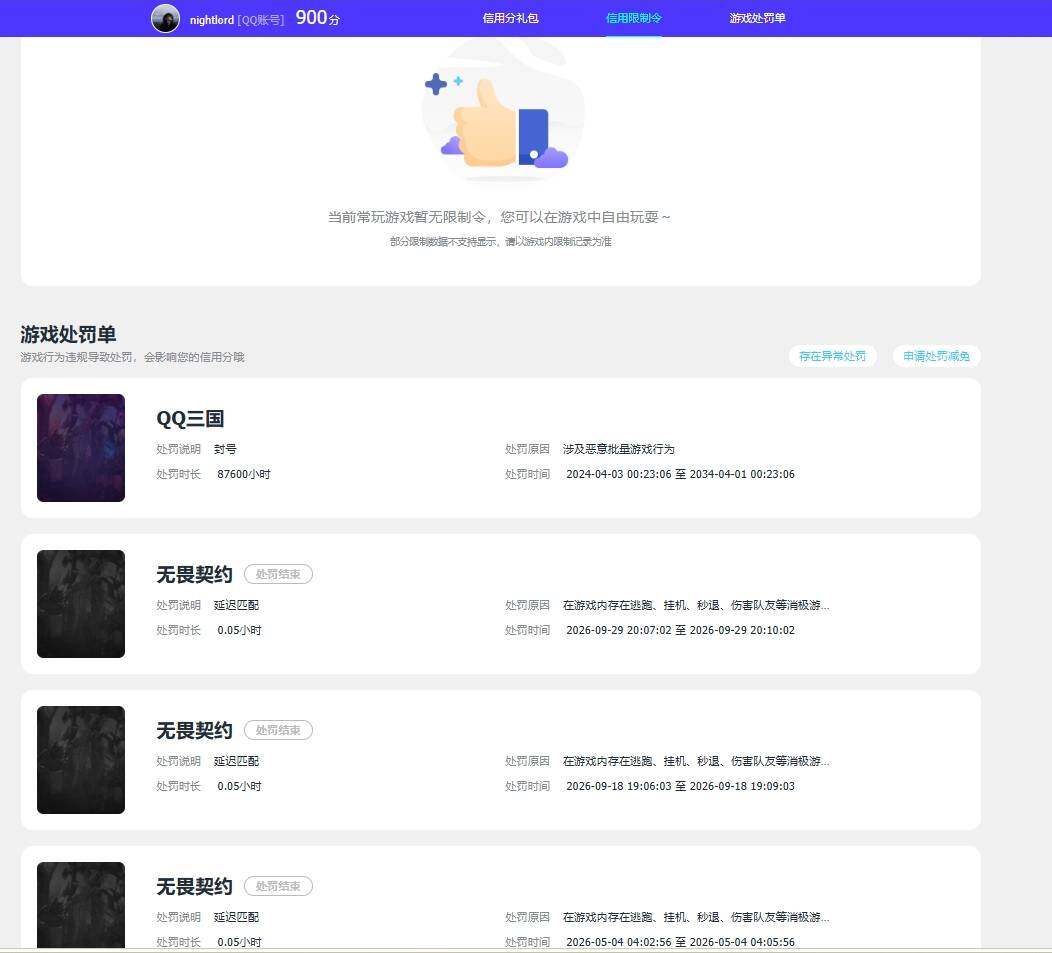Open 无畏契约 thumbnail dated 2026-09-18

point(81,760)
